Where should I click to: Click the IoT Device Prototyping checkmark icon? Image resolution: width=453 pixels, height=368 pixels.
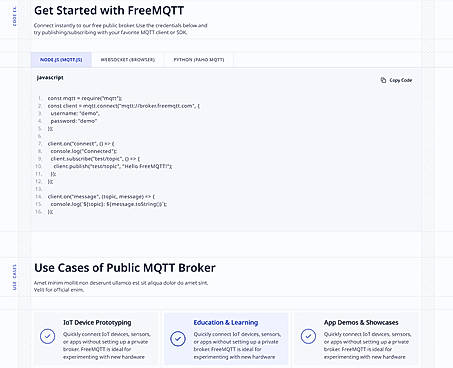point(48,336)
